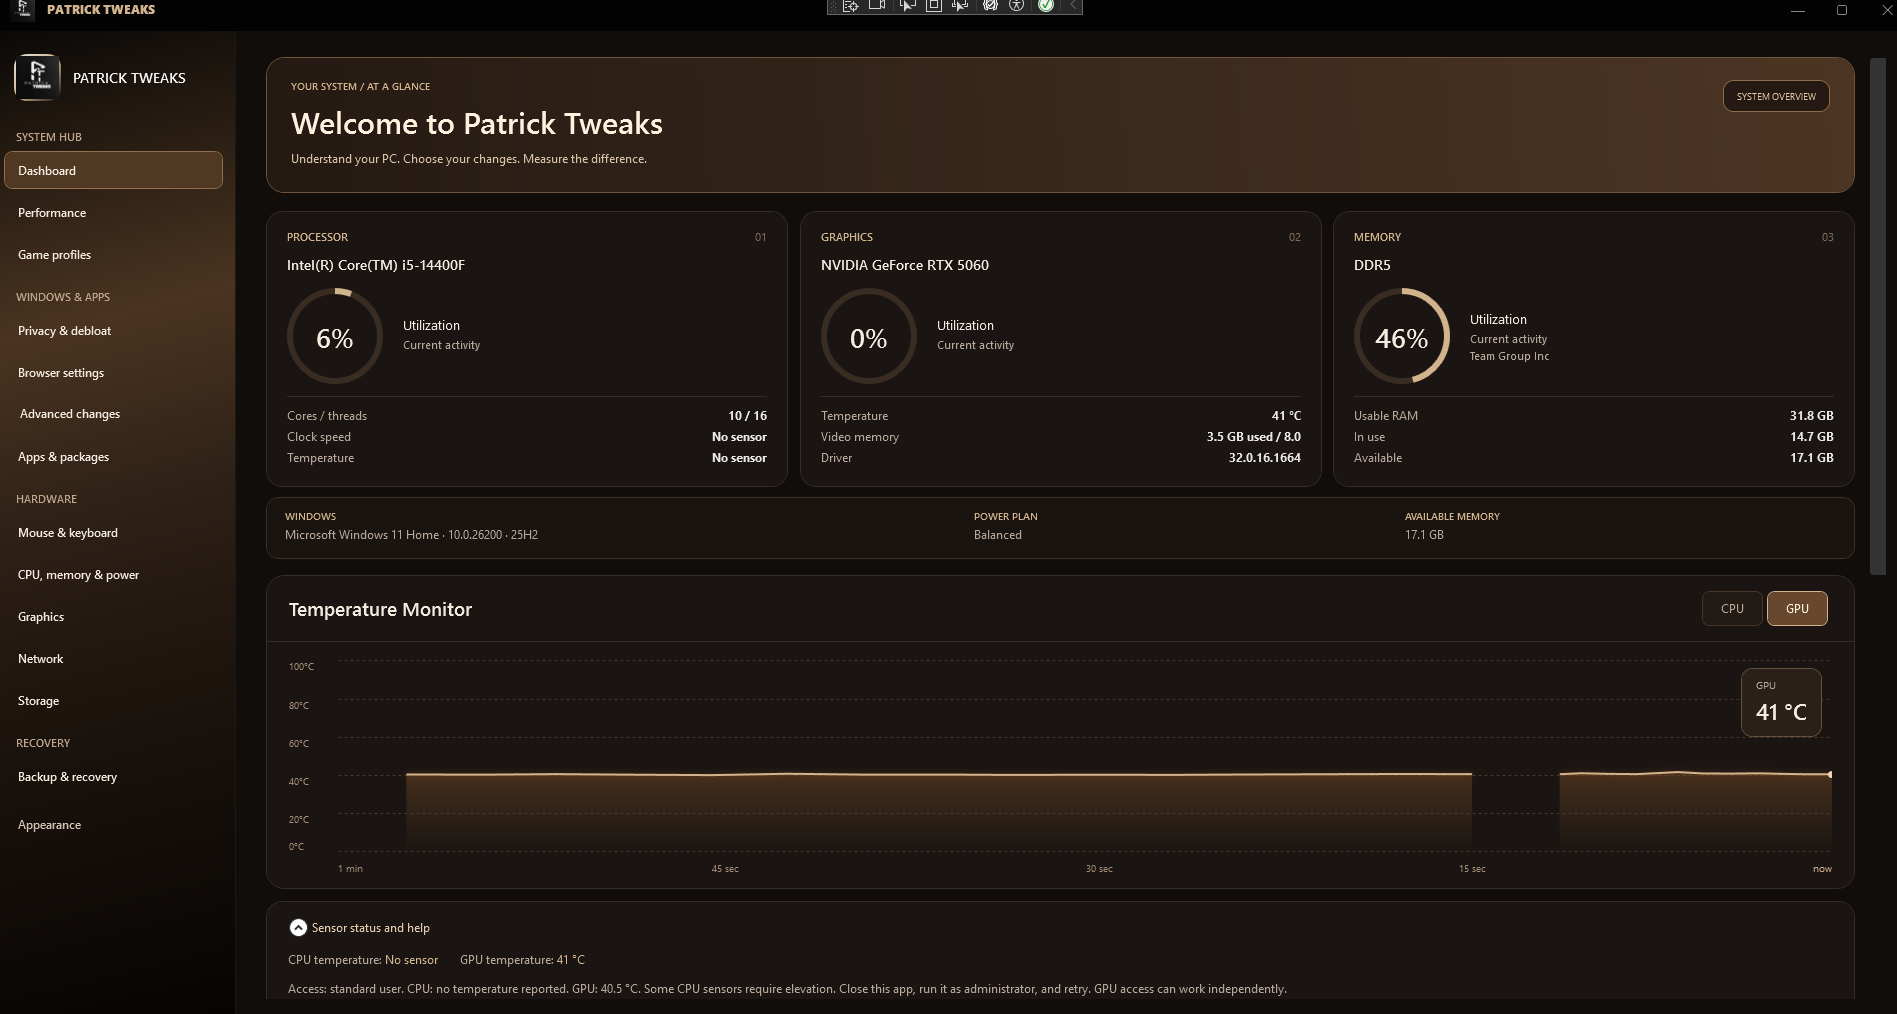Click Usable RAM 31.8 GB value
The height and width of the screenshot is (1014, 1897).
(1811, 416)
